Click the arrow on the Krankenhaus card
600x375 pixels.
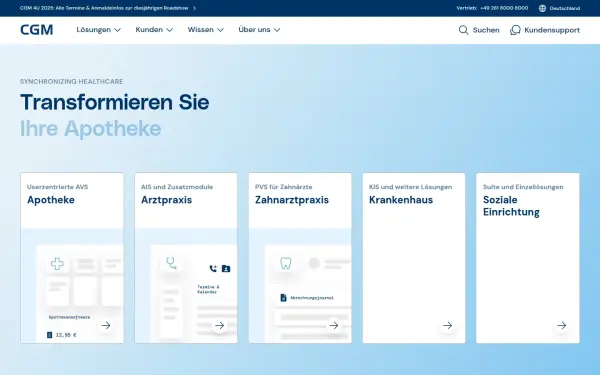447,325
